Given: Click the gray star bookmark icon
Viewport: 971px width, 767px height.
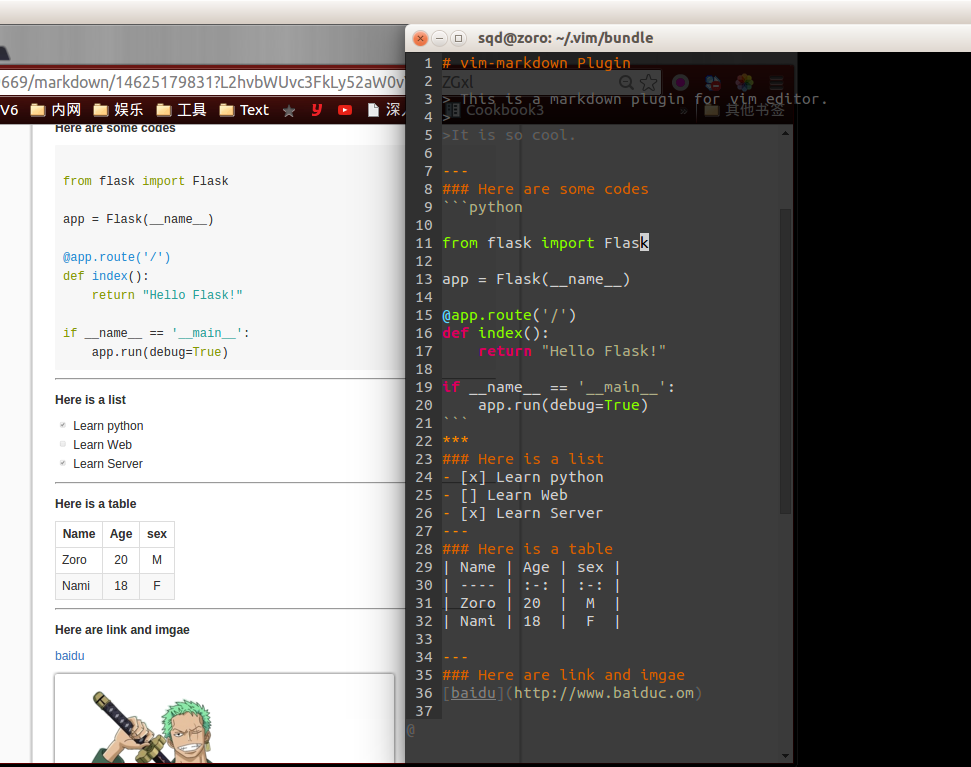Looking at the screenshot, I should 289,111.
